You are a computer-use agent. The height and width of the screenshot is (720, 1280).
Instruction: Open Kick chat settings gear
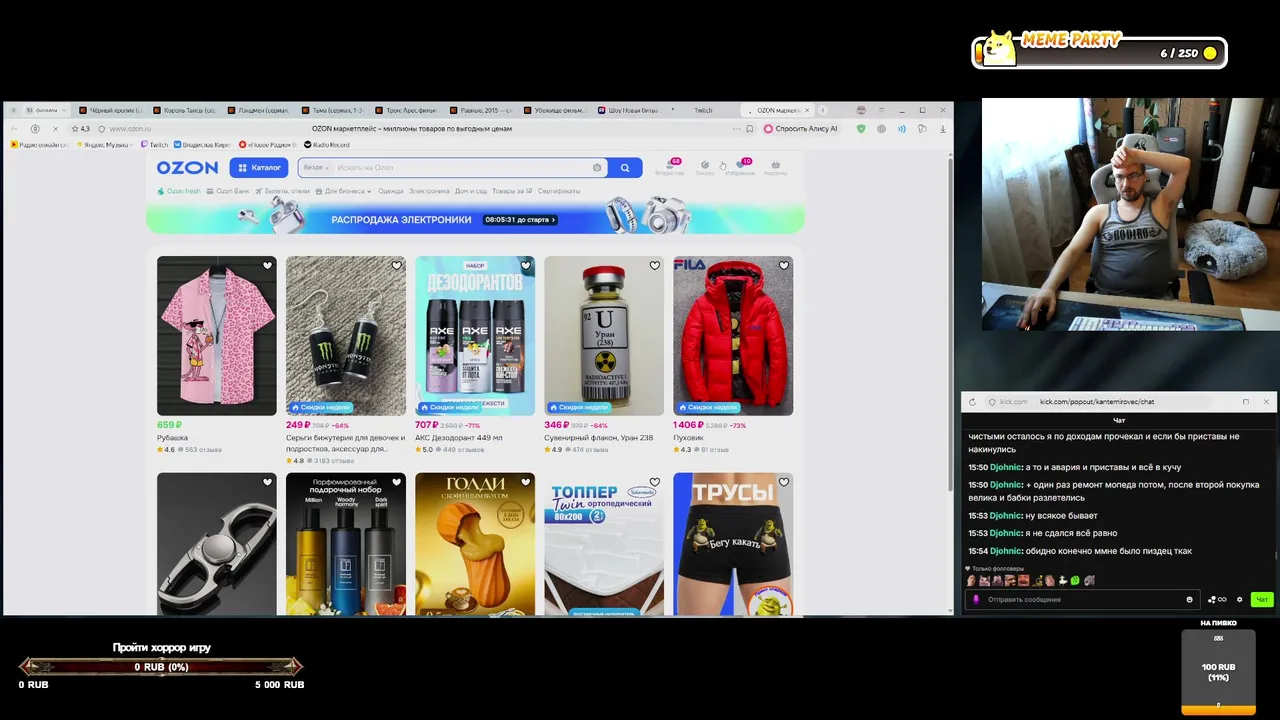coord(1239,599)
